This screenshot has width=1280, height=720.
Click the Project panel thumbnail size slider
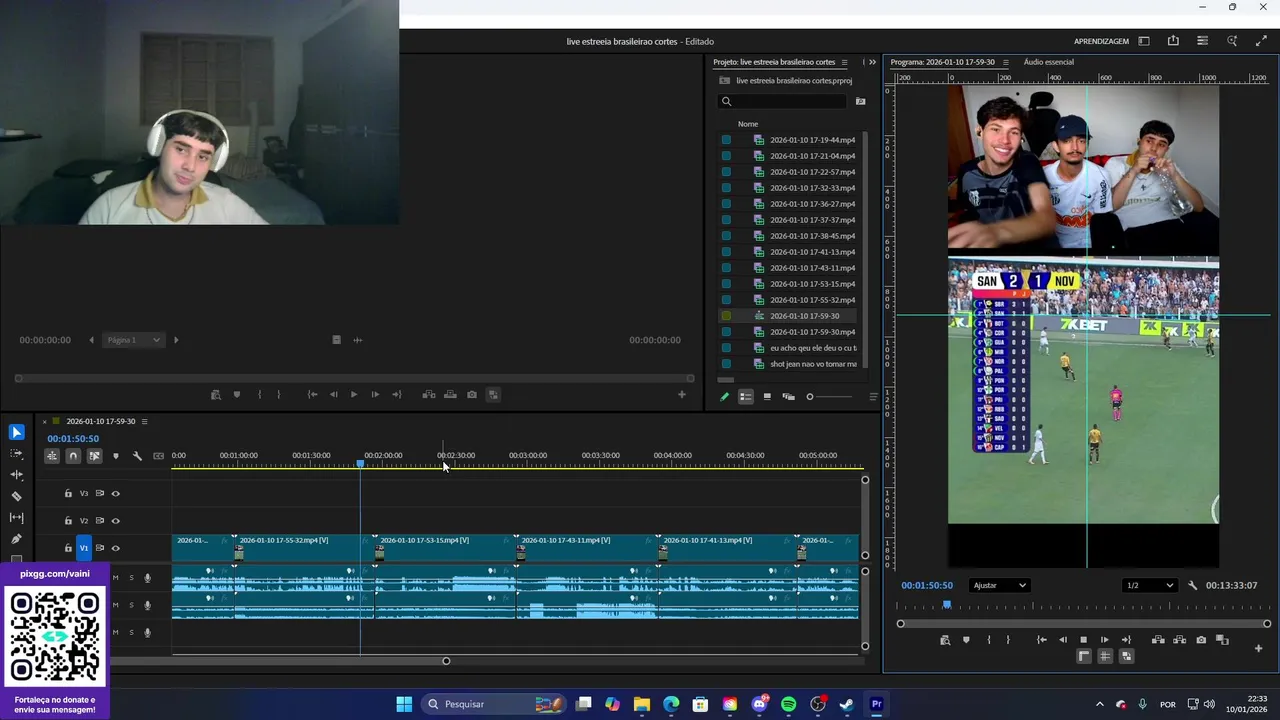(830, 396)
